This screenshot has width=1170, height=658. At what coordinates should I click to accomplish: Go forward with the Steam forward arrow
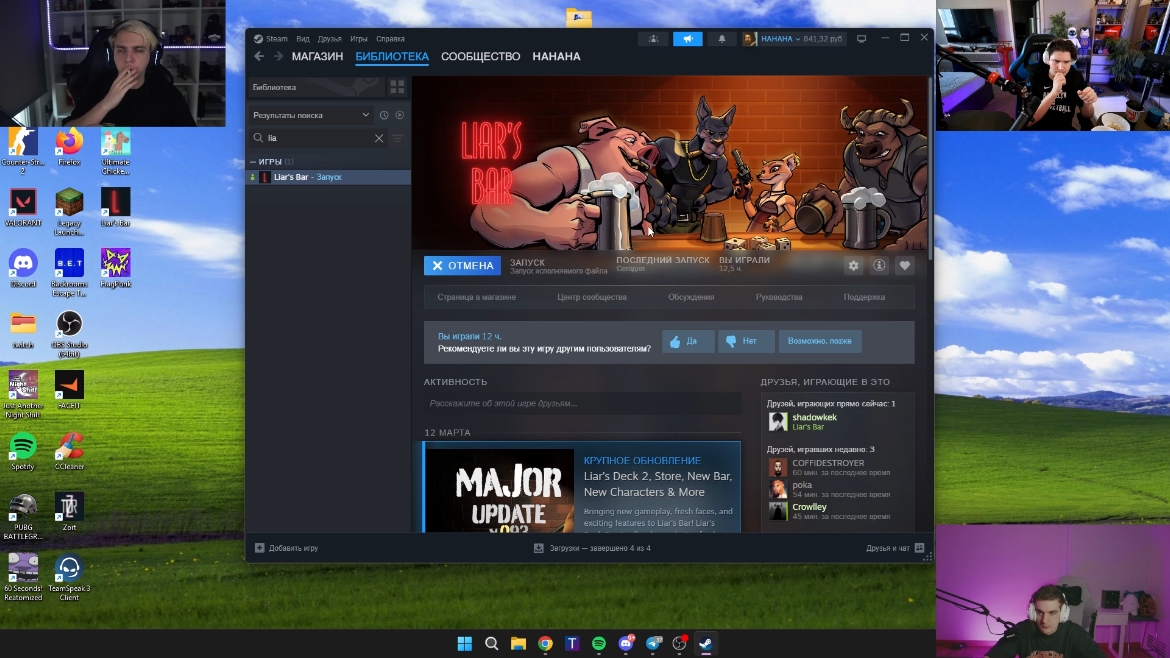point(278,56)
